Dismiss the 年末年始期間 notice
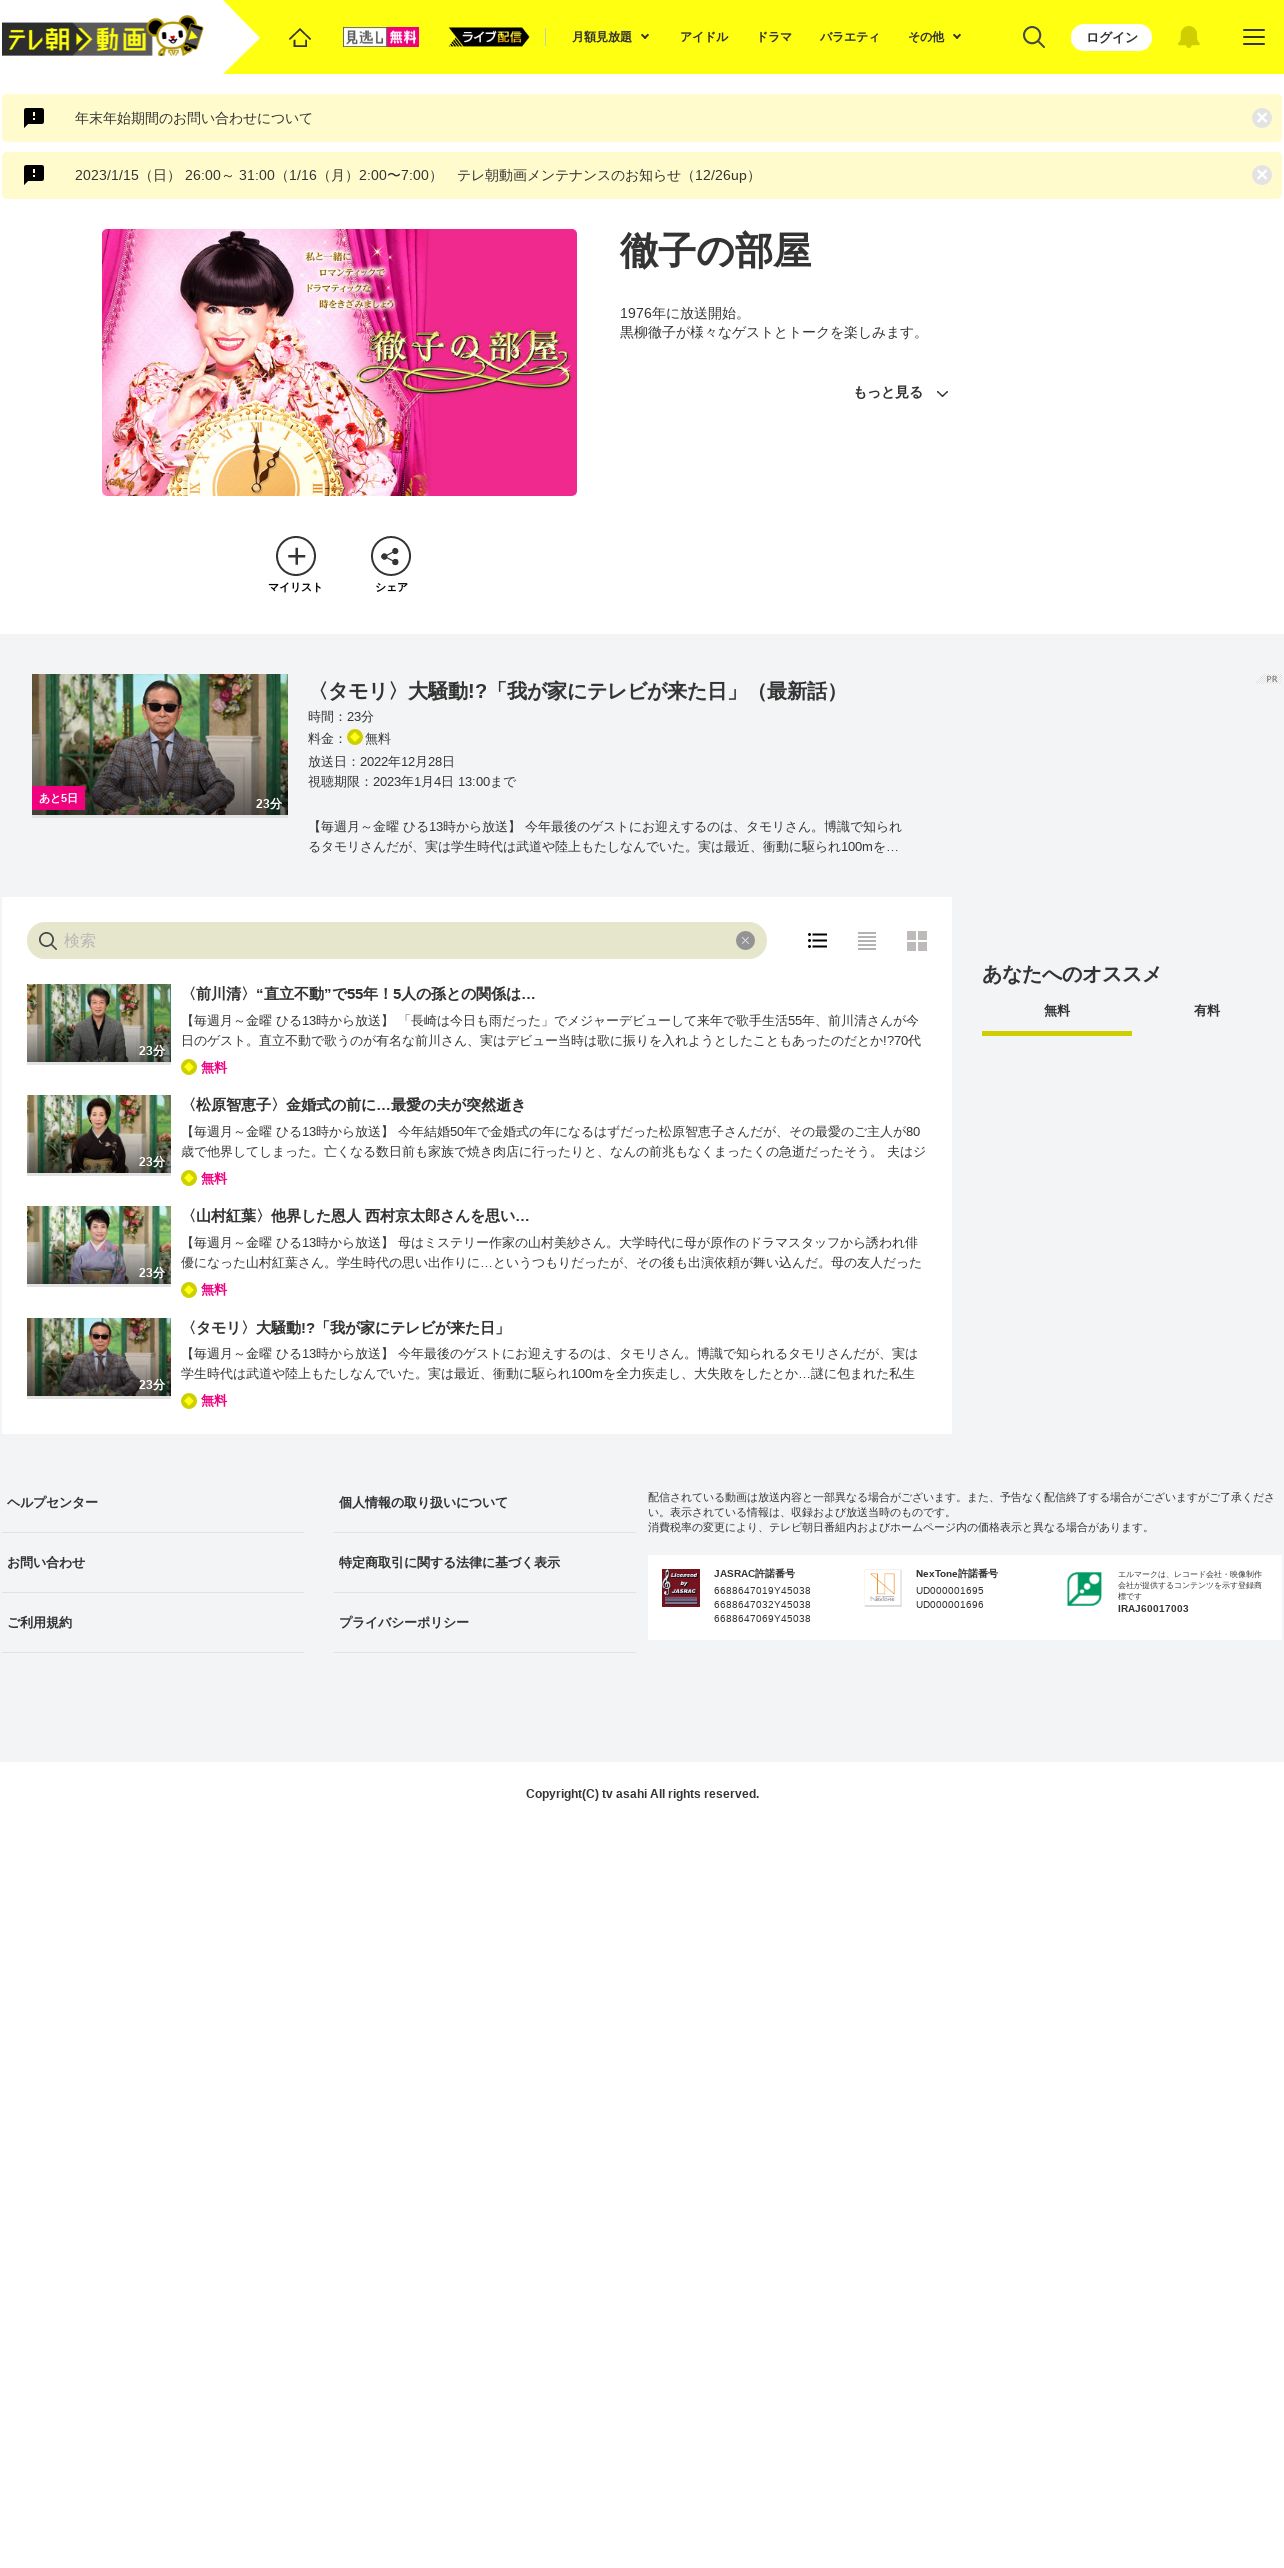 (x=1262, y=118)
